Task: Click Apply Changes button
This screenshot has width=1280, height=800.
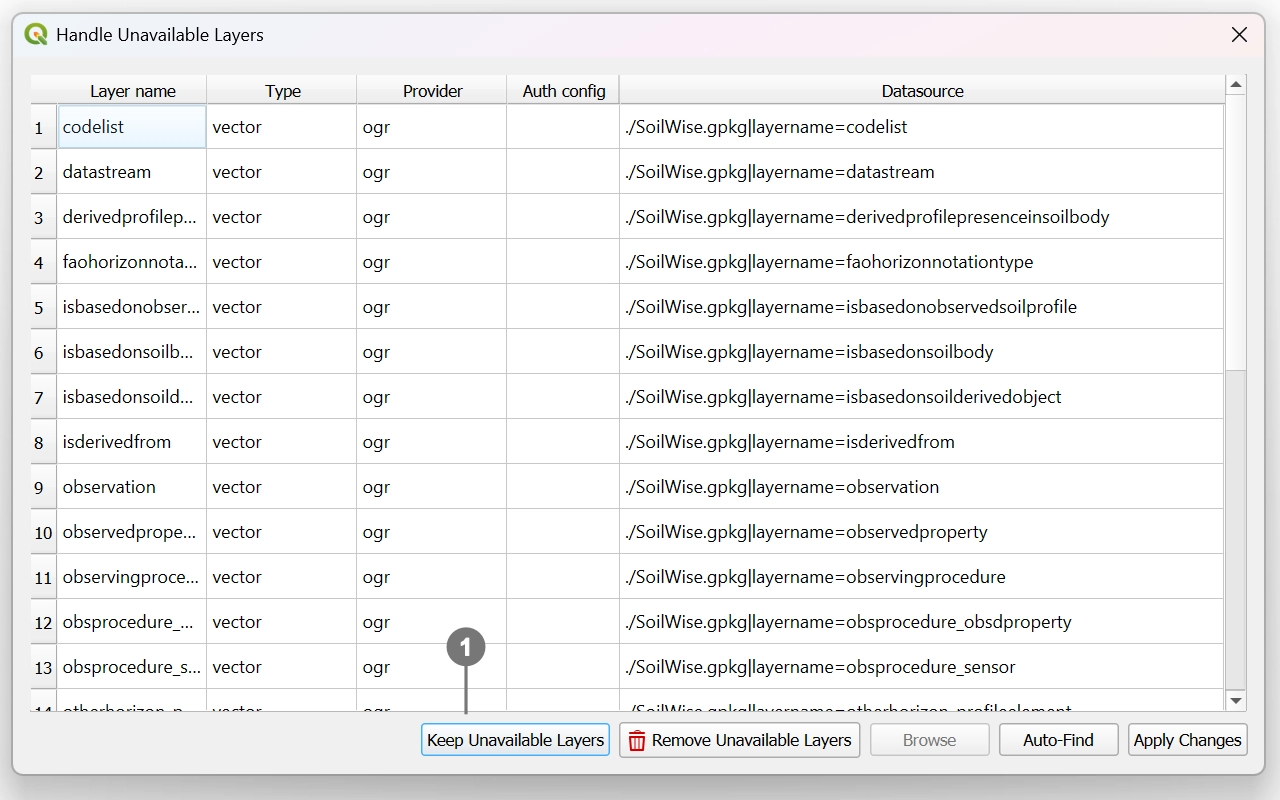Action: tap(1187, 740)
